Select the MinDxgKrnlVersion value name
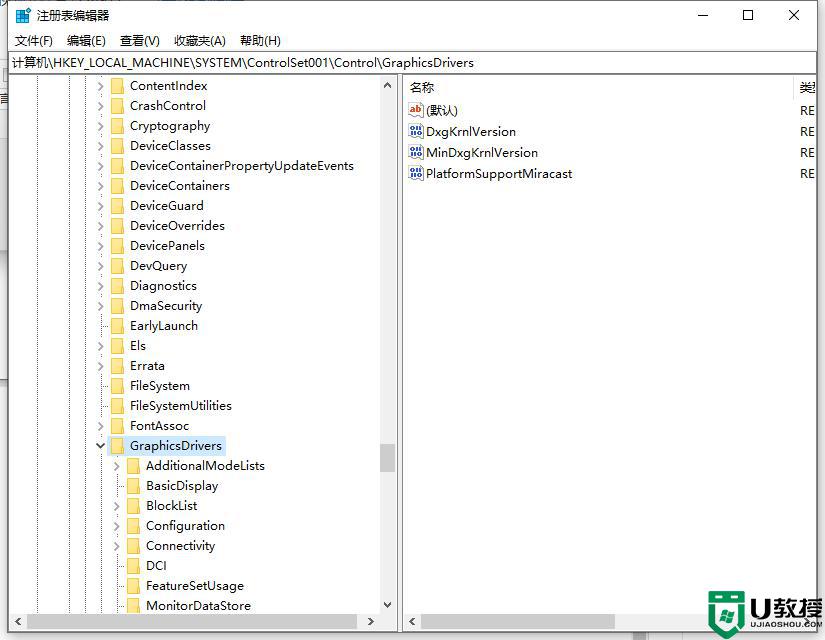825x640 pixels. [x=481, y=153]
